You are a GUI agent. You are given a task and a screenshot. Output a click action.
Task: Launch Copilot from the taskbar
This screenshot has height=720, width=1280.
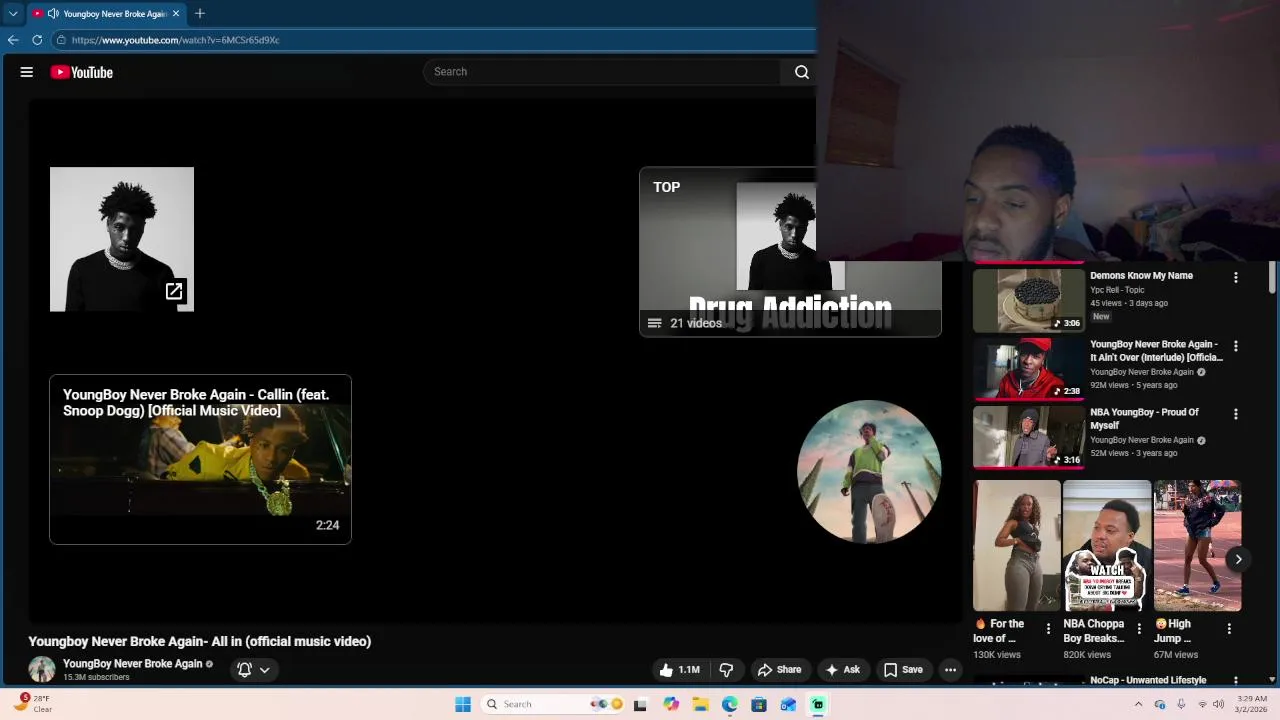click(671, 704)
